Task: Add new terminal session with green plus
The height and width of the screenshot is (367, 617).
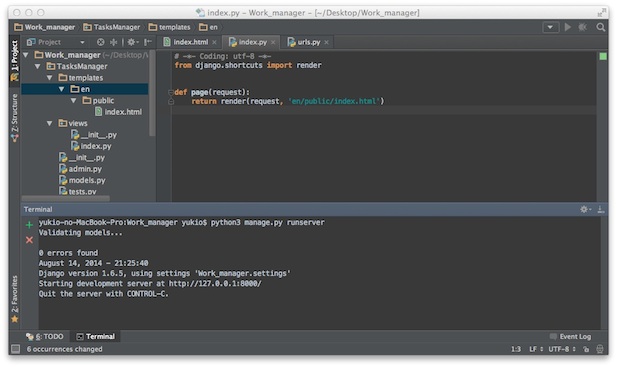Action: (29, 225)
